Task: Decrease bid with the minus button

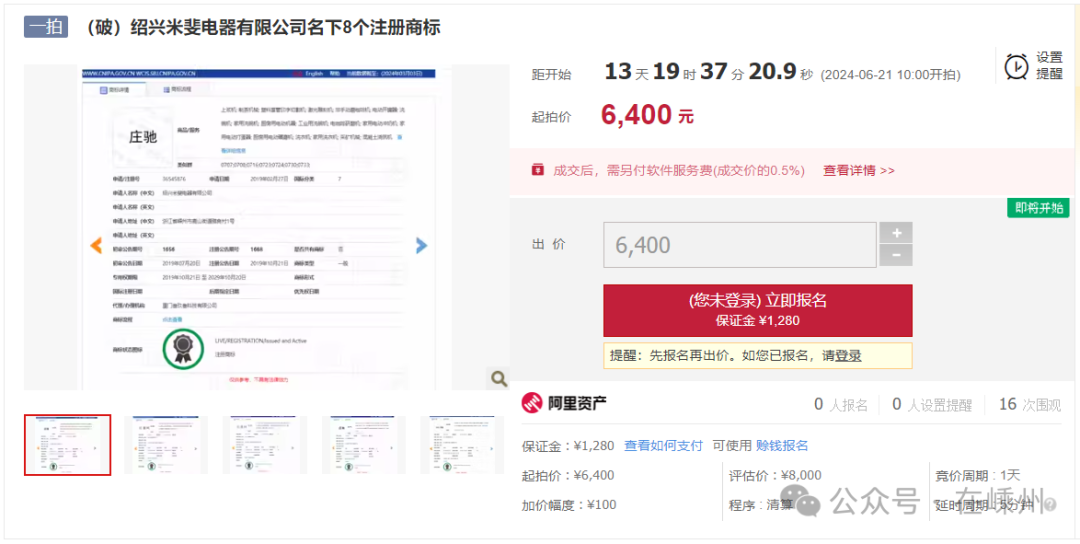Action: point(895,256)
